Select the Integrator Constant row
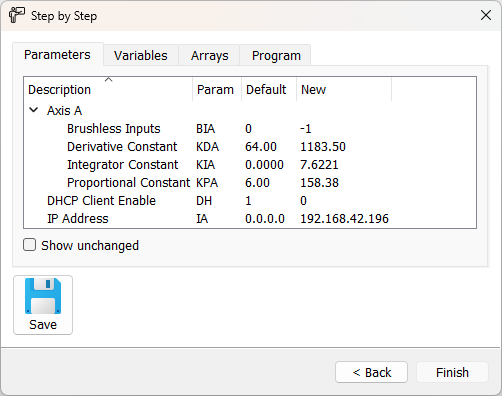The width and height of the screenshot is (502, 396). click(x=250, y=165)
